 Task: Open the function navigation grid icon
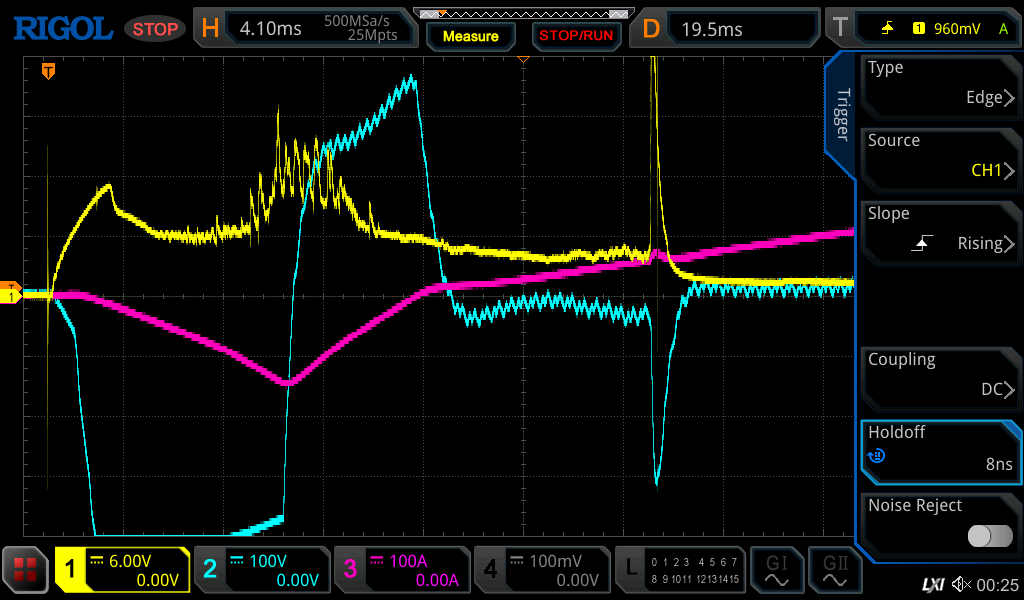point(26,571)
